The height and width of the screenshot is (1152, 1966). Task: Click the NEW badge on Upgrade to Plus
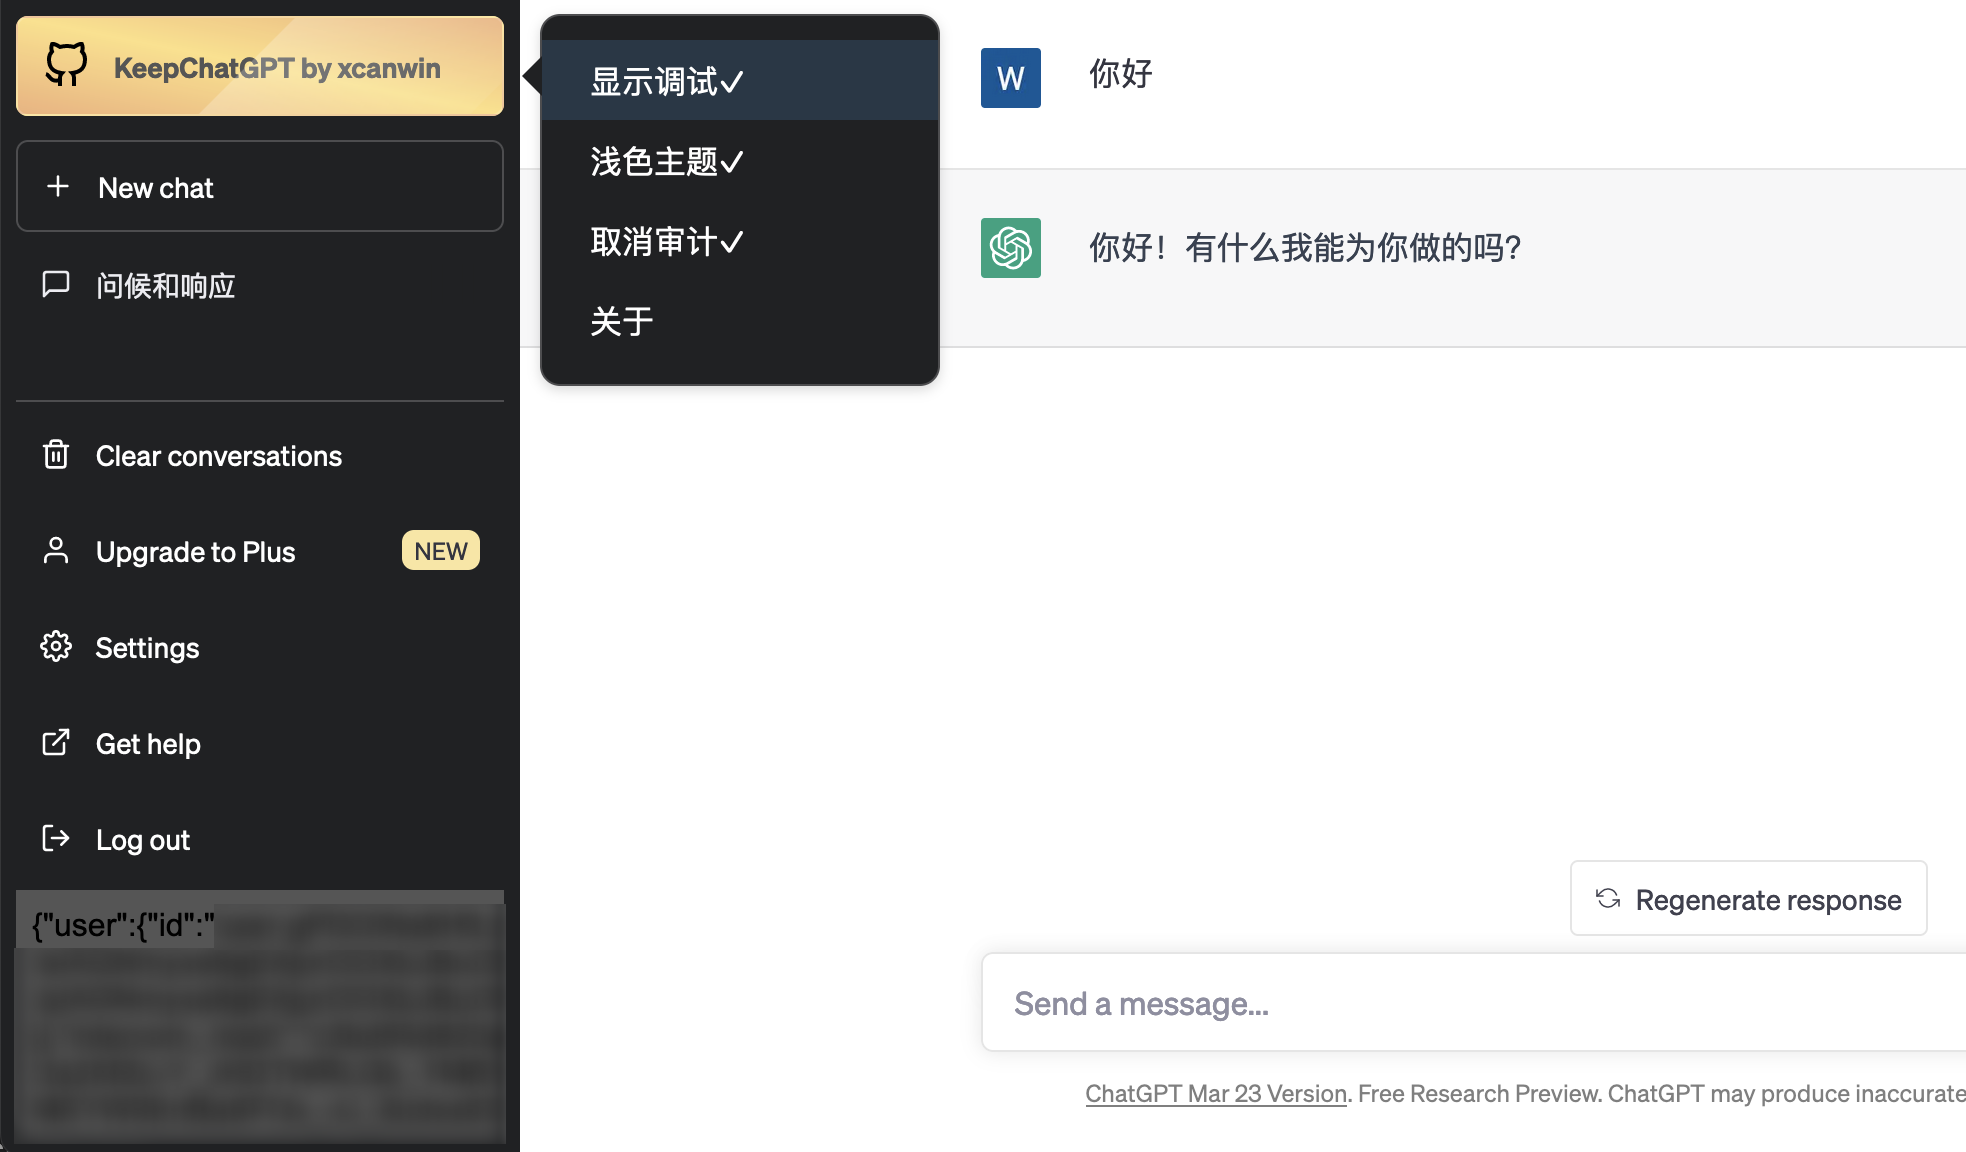pos(440,551)
